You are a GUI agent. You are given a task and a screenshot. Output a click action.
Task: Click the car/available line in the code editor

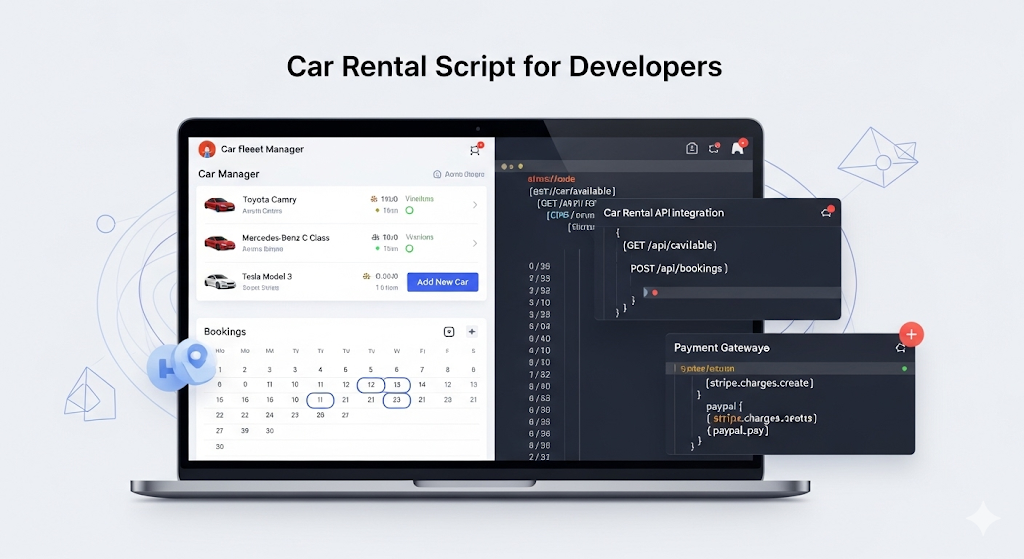pos(572,191)
